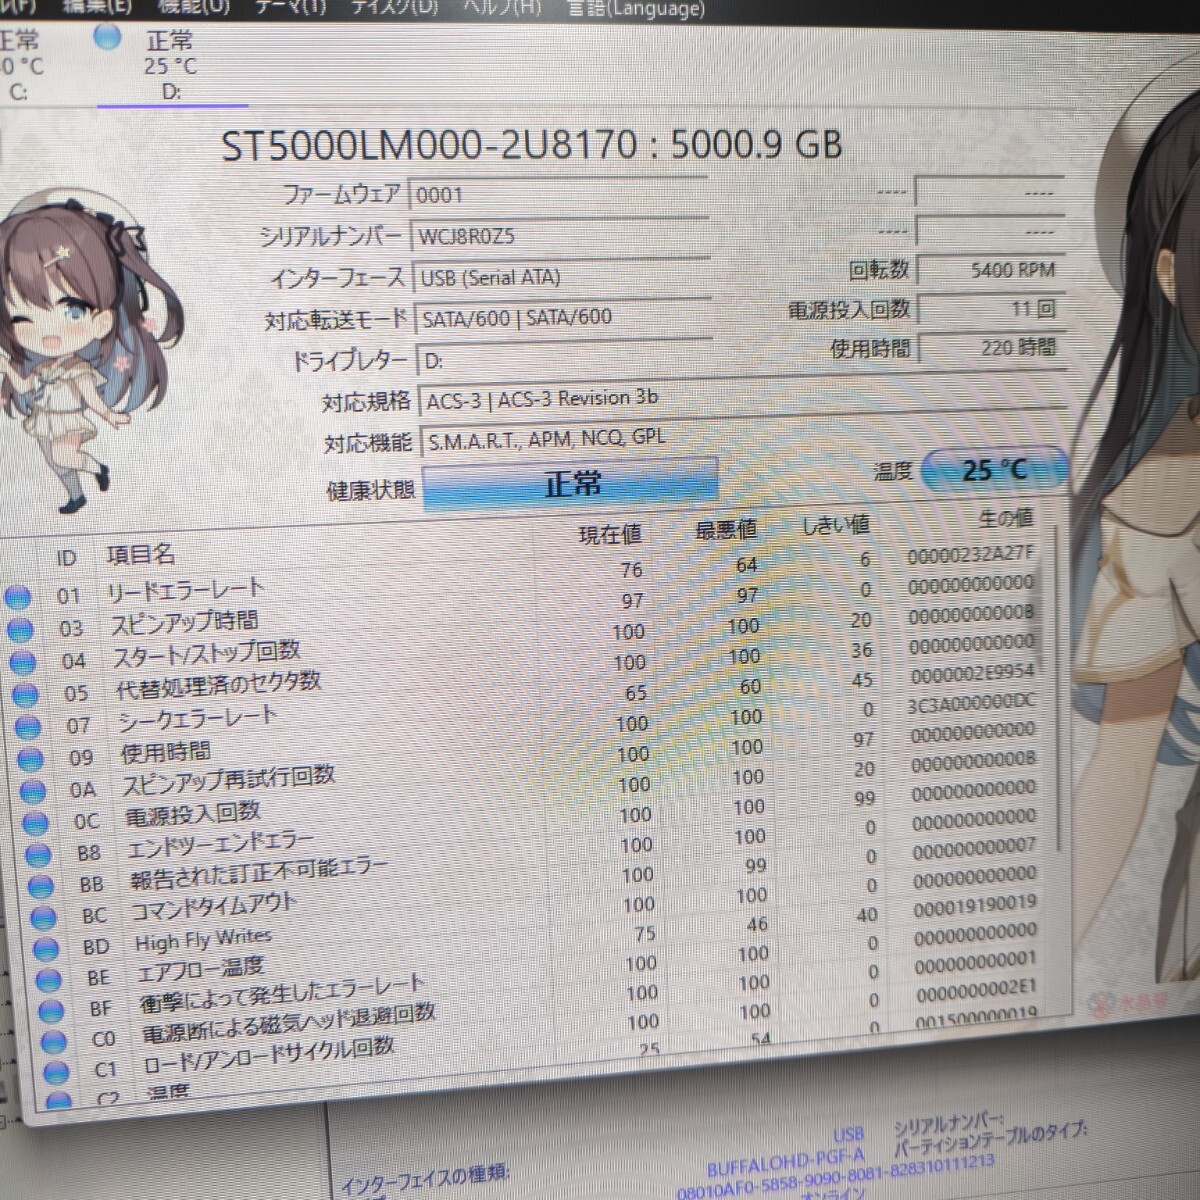Click the model title ST5000LM000-2U8170

tap(429, 147)
